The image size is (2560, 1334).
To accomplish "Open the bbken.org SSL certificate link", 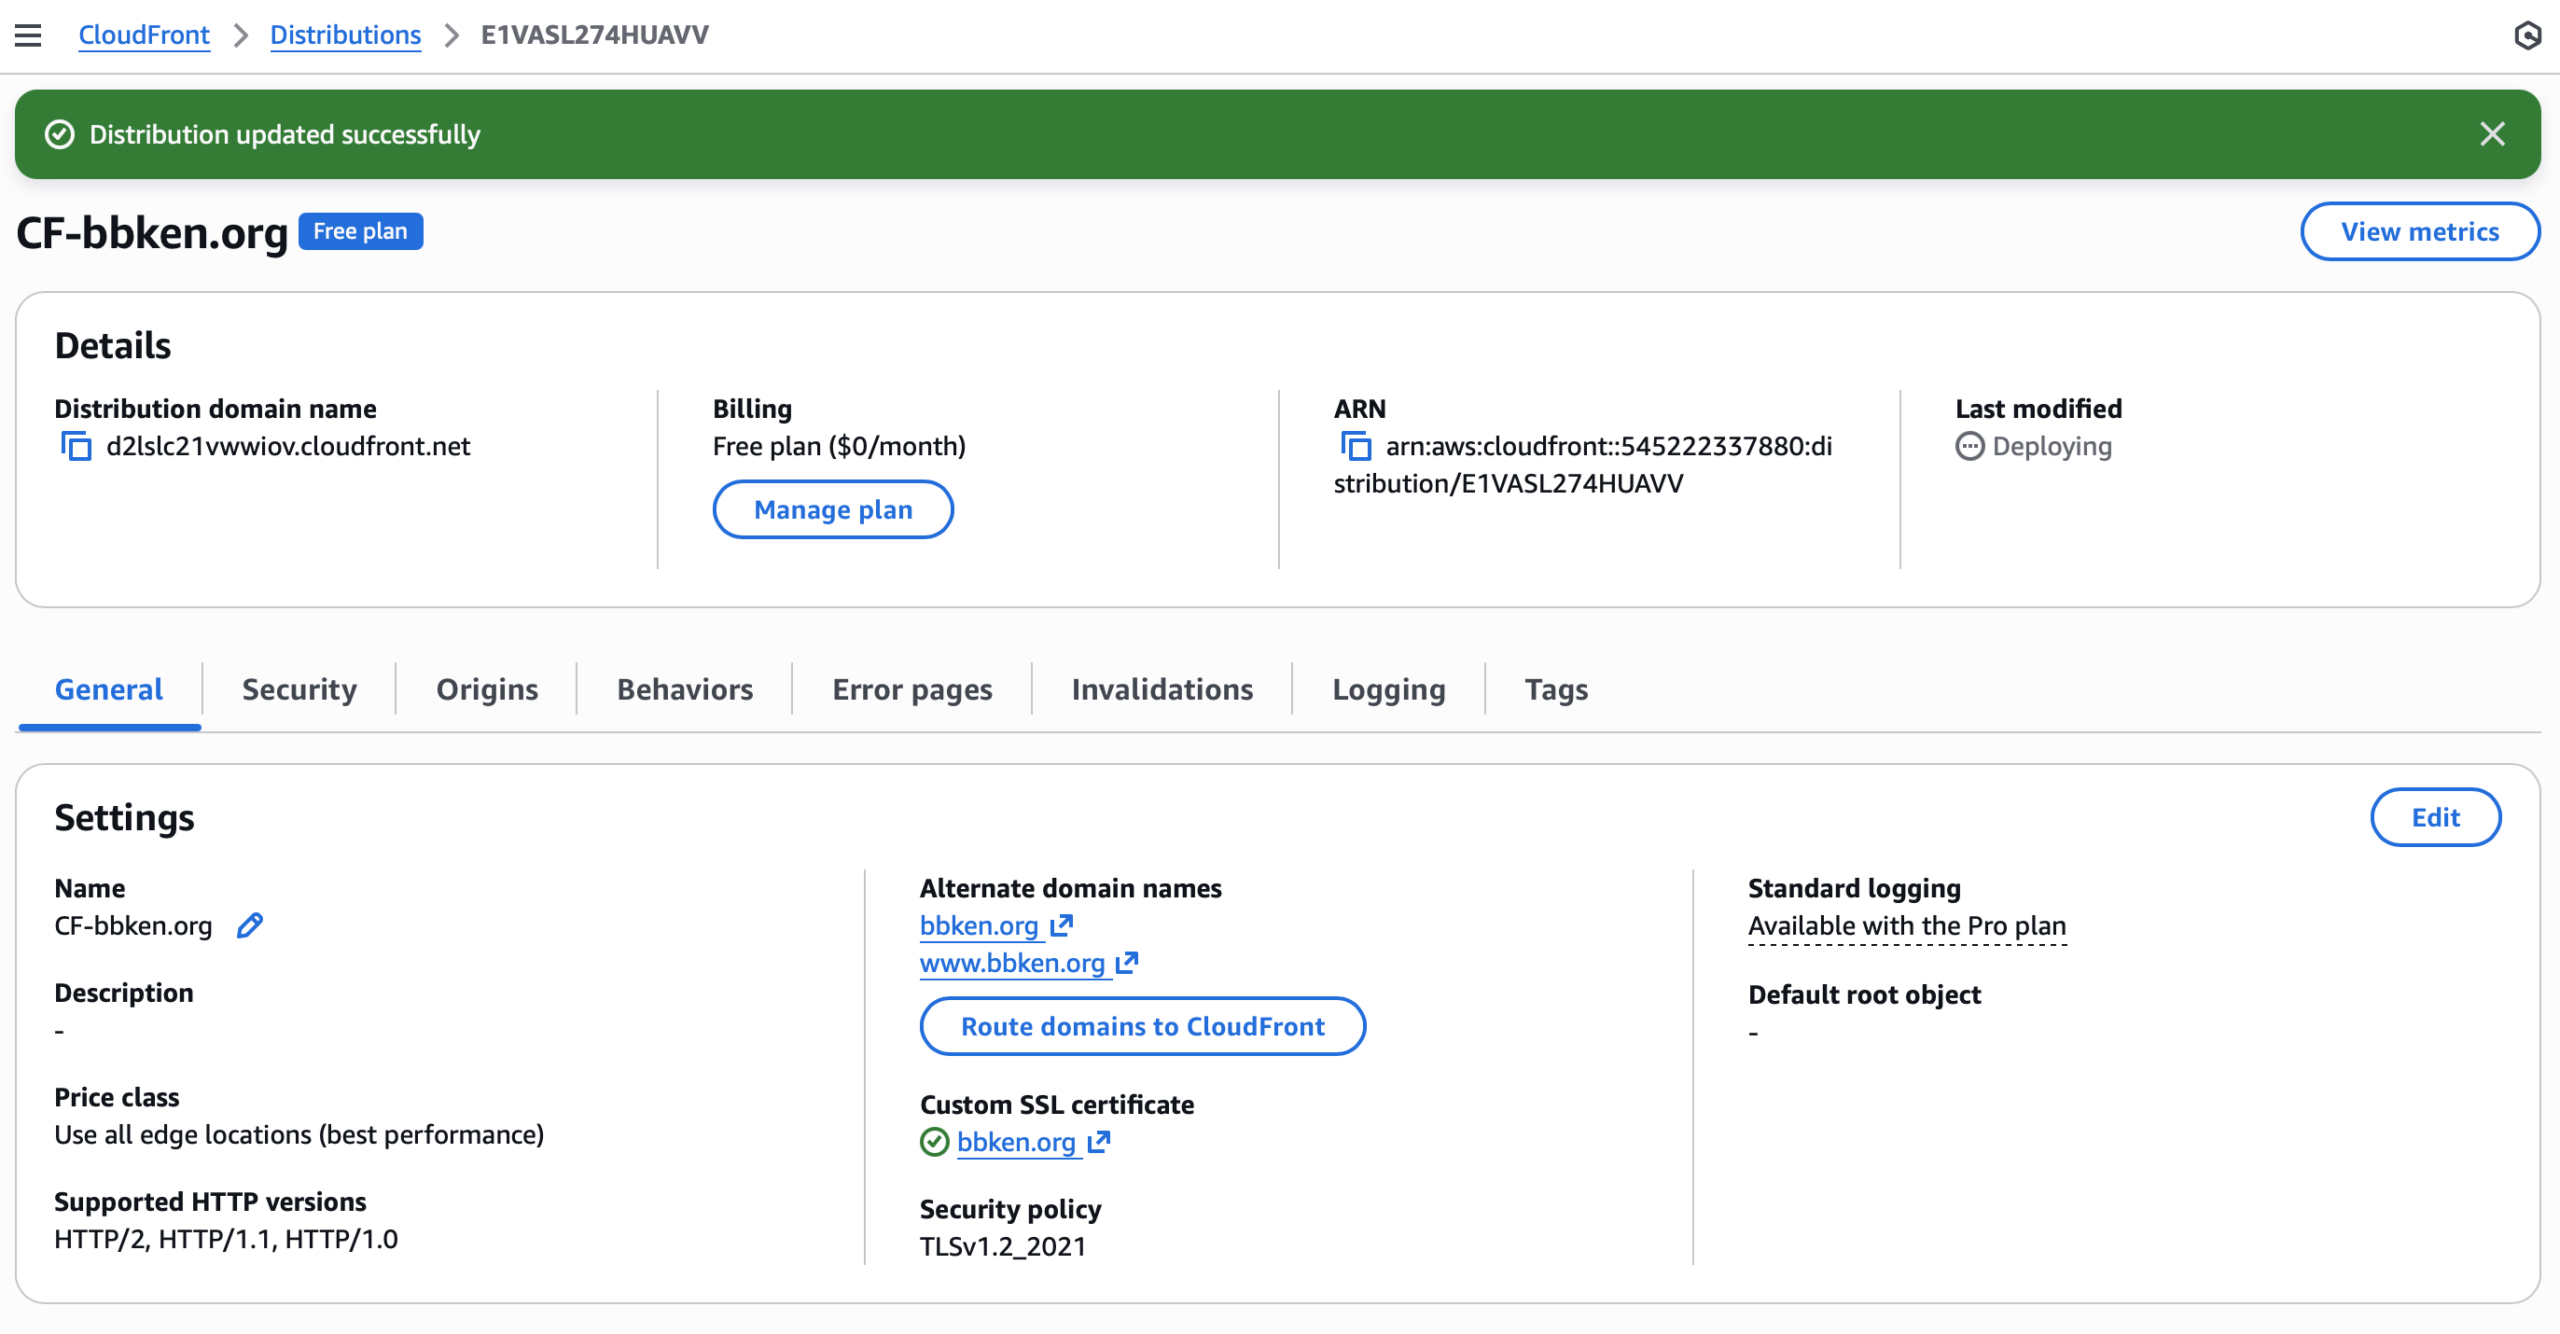I will [1016, 1142].
